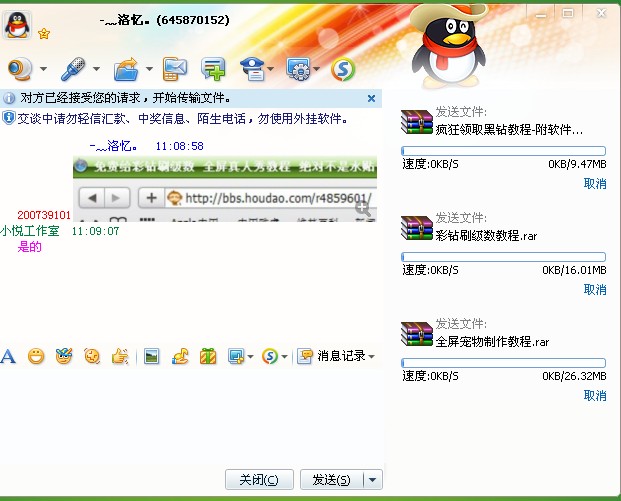Click the 200739101 number text

click(x=44, y=215)
